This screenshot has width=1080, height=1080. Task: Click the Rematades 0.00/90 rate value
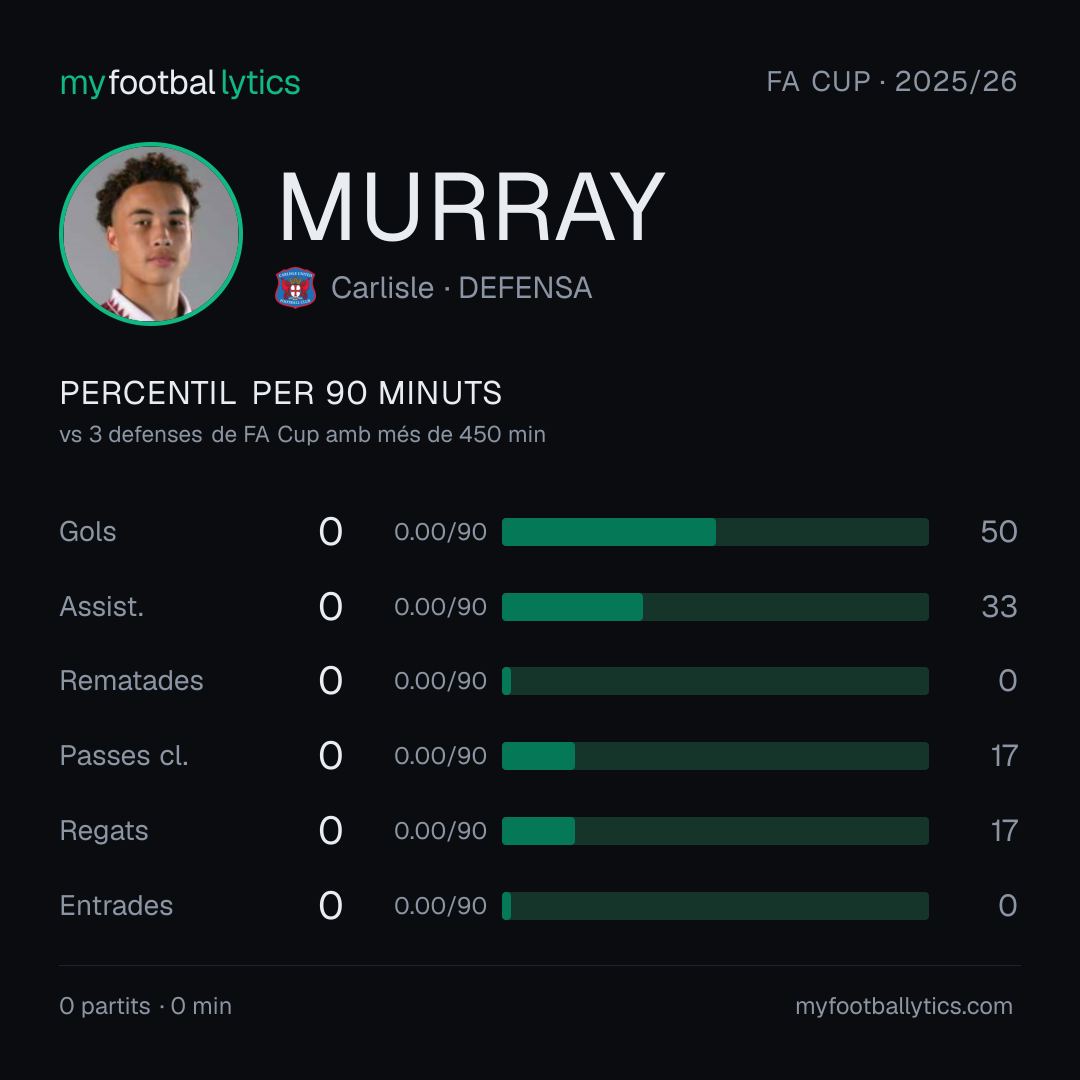click(440, 681)
